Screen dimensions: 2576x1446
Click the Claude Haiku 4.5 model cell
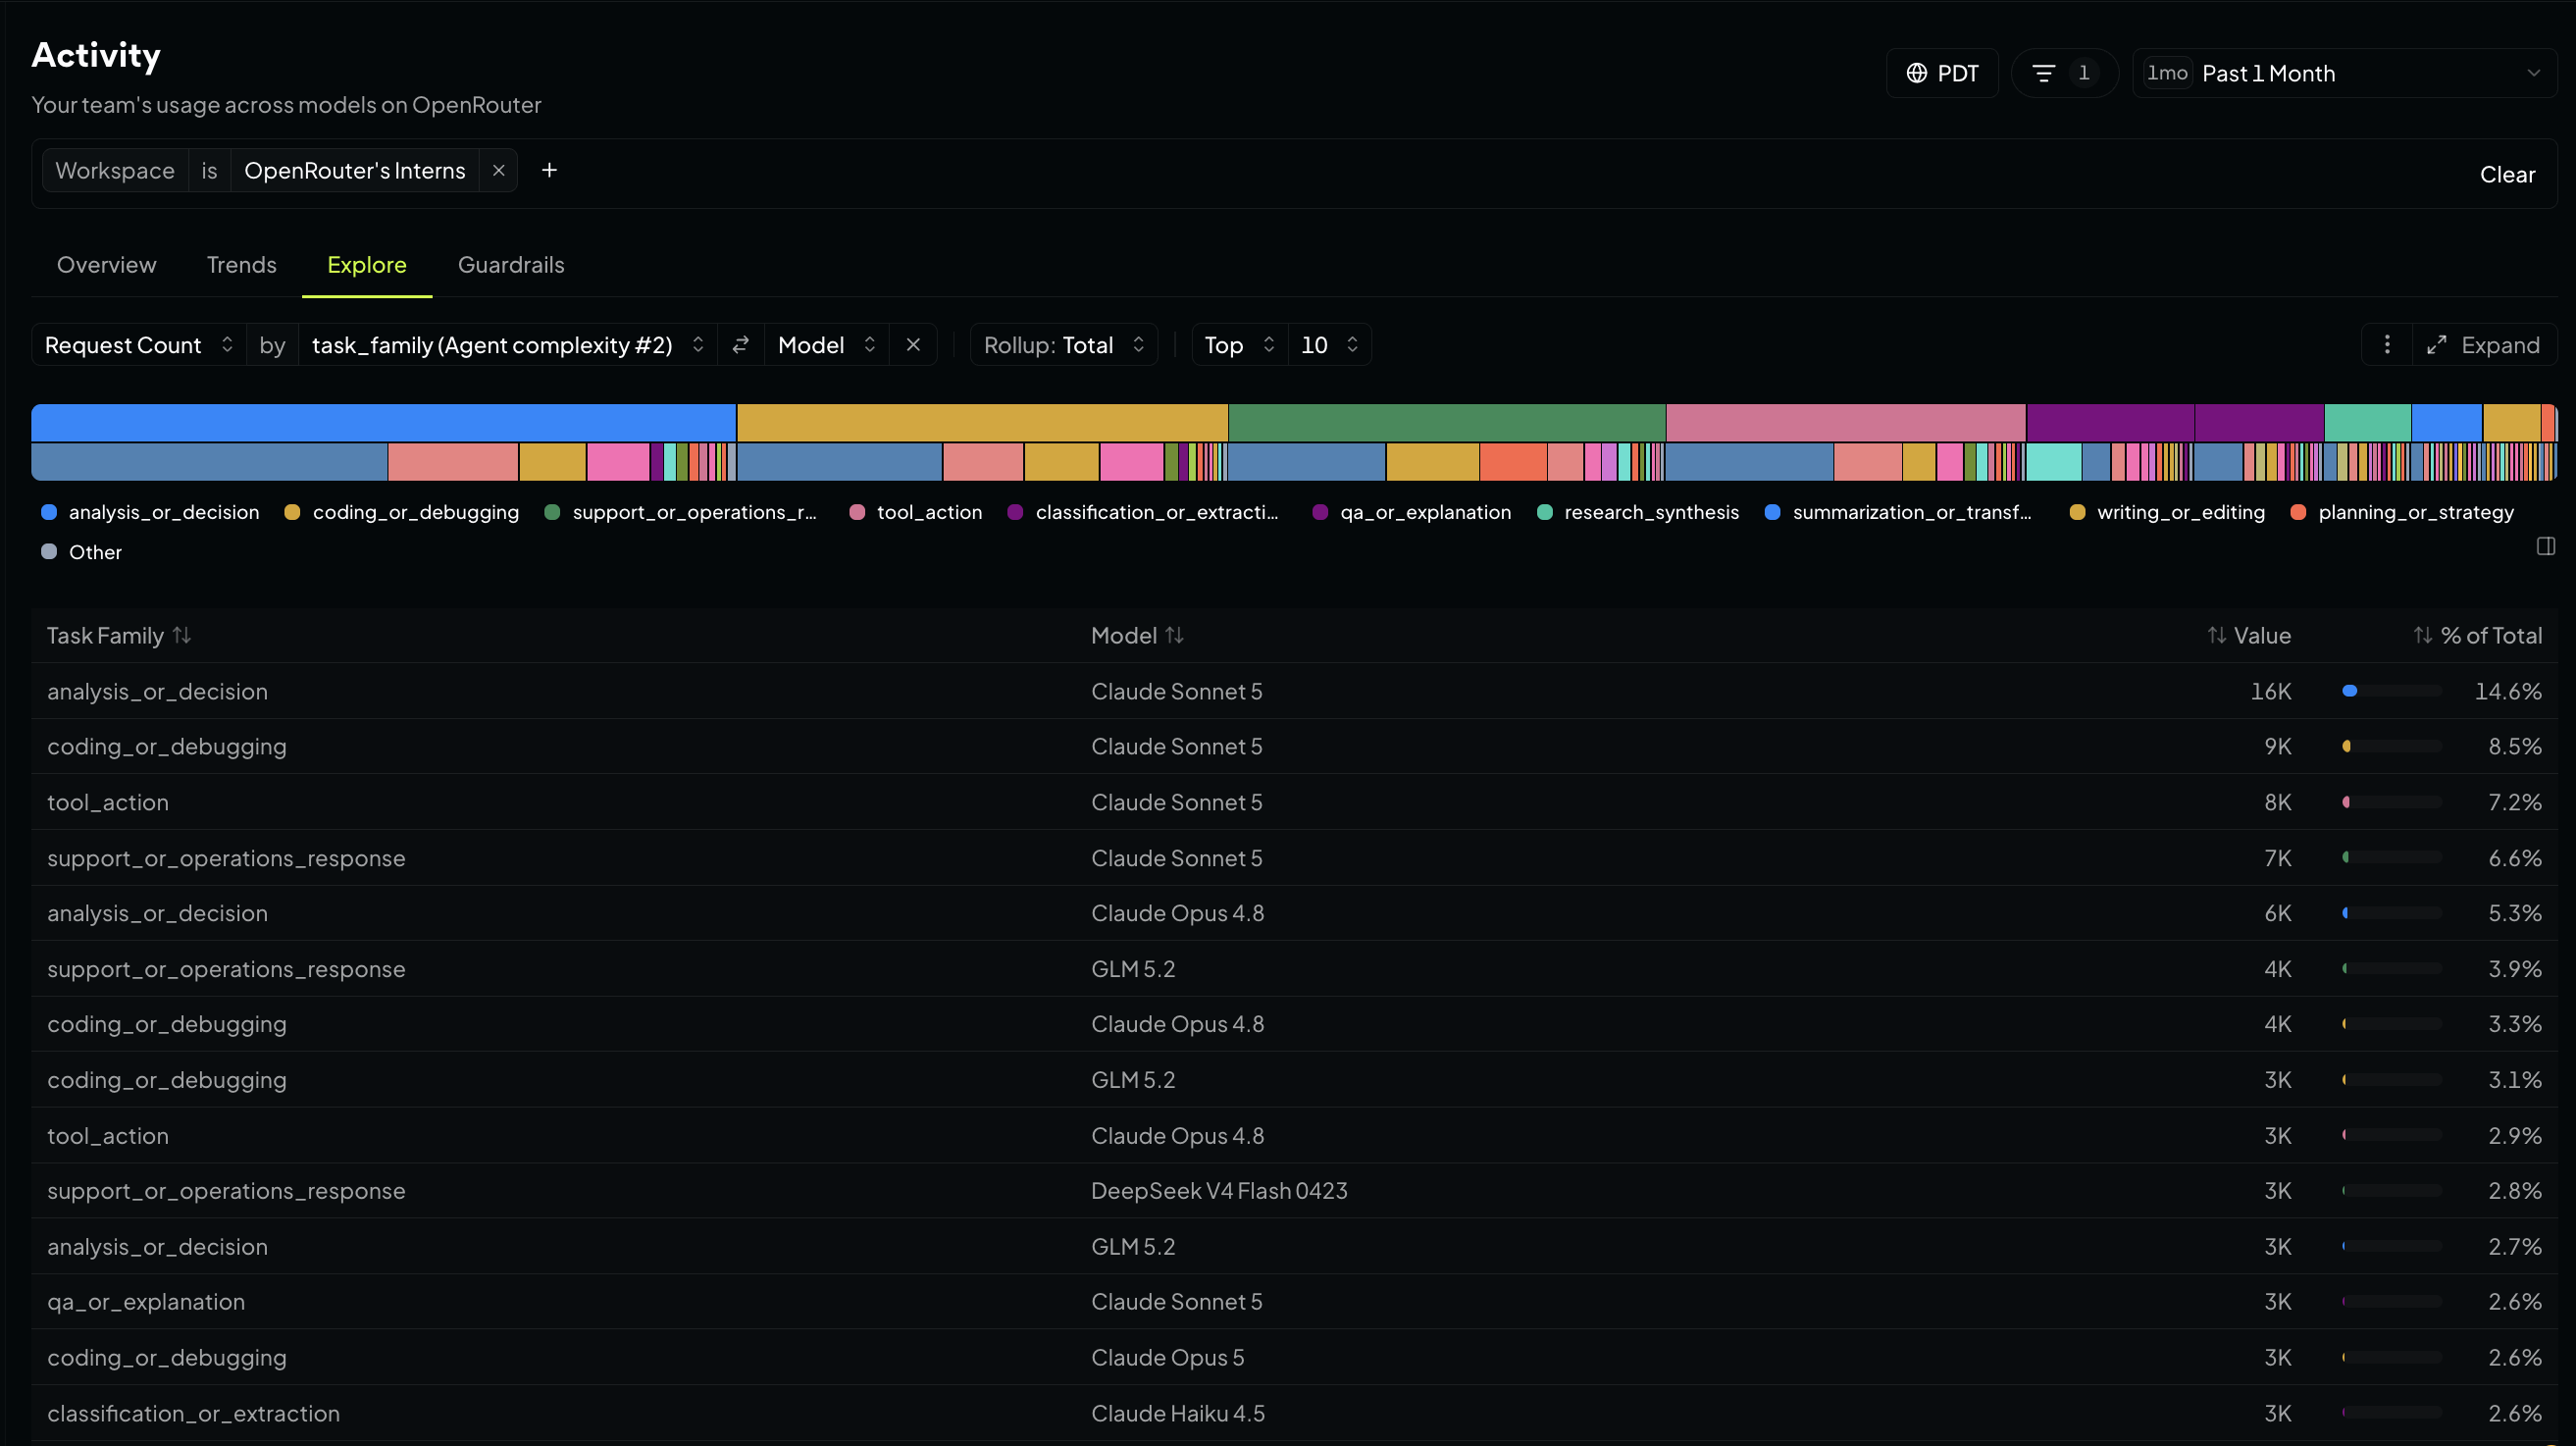[x=1177, y=1413]
